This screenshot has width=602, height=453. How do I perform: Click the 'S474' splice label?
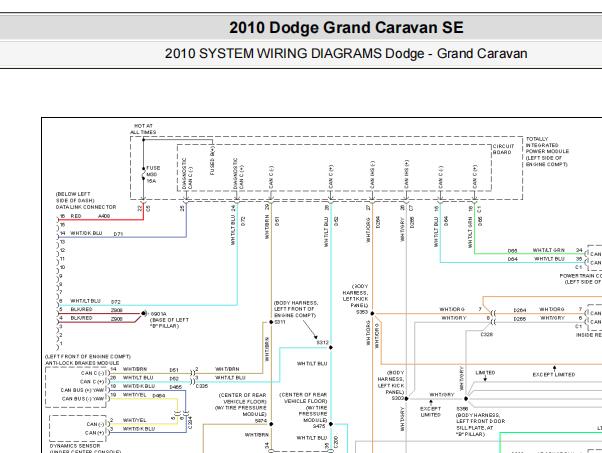pyautogui.click(x=261, y=421)
